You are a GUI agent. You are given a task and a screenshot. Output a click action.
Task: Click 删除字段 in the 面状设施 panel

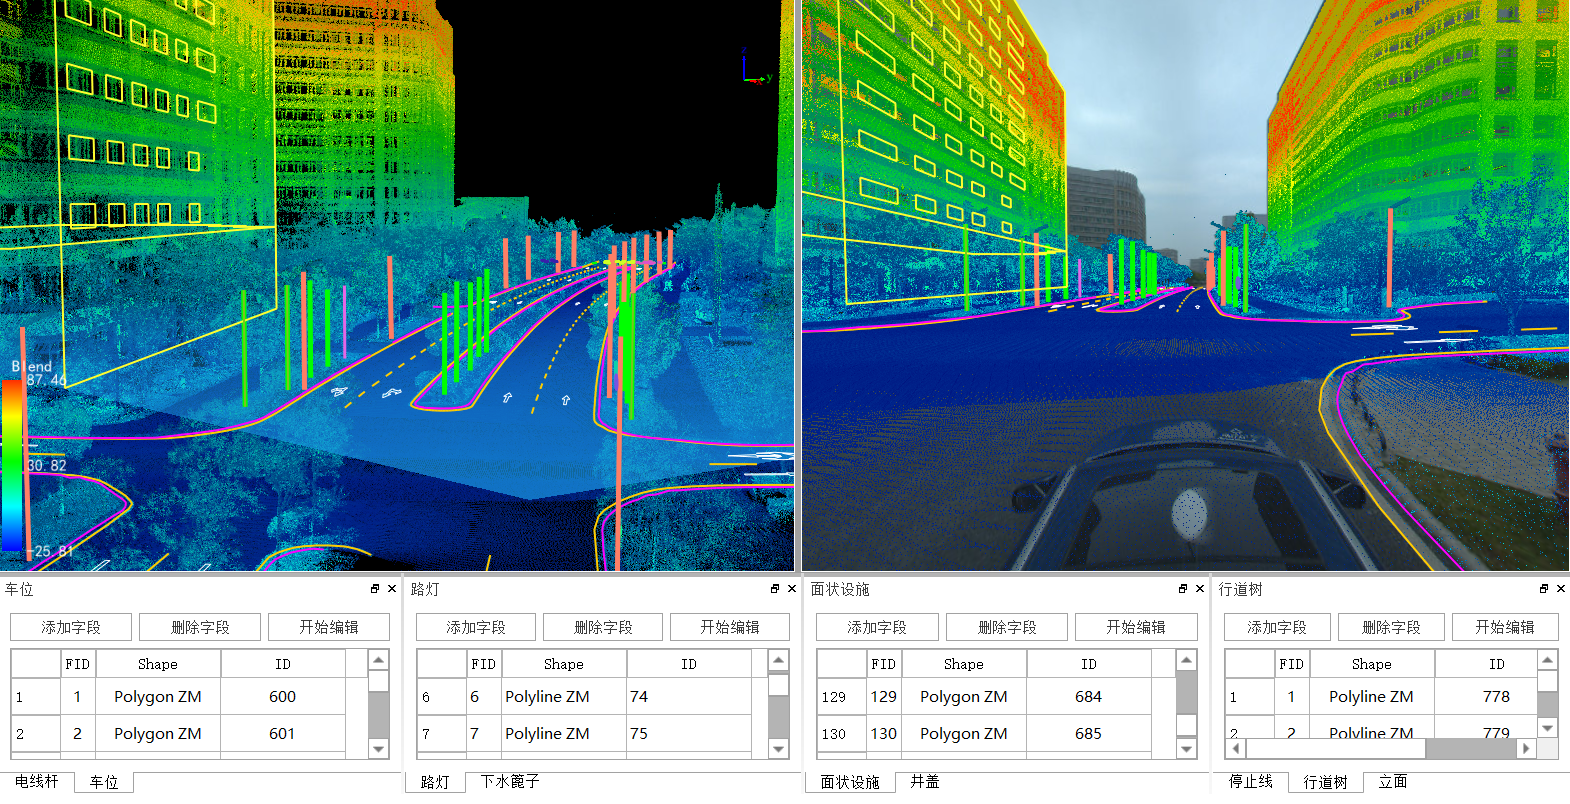pos(1007,627)
